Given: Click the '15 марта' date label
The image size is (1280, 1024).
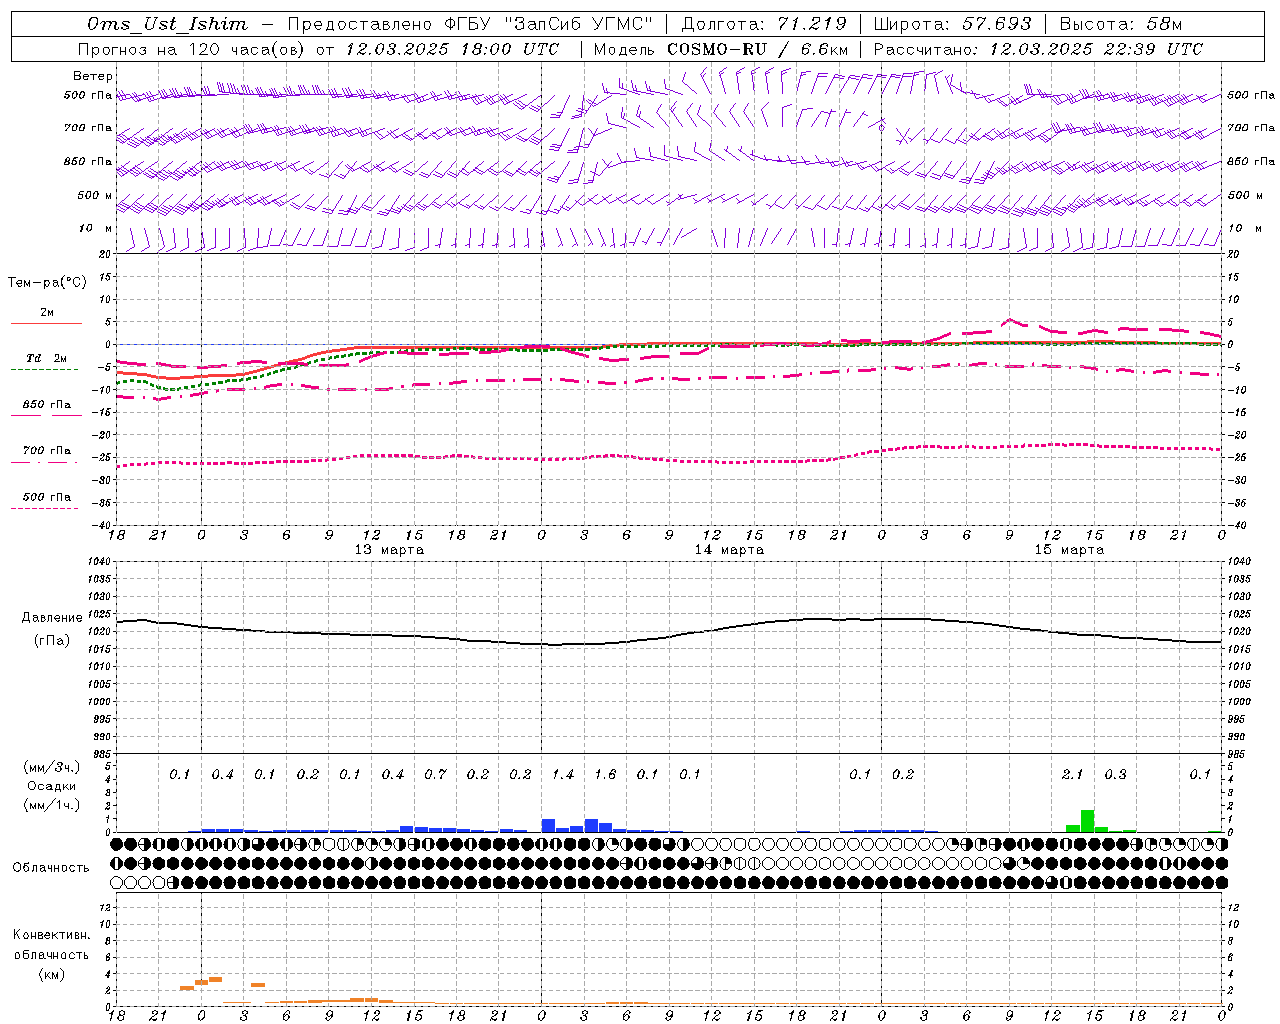Looking at the screenshot, I should (x=1069, y=550).
